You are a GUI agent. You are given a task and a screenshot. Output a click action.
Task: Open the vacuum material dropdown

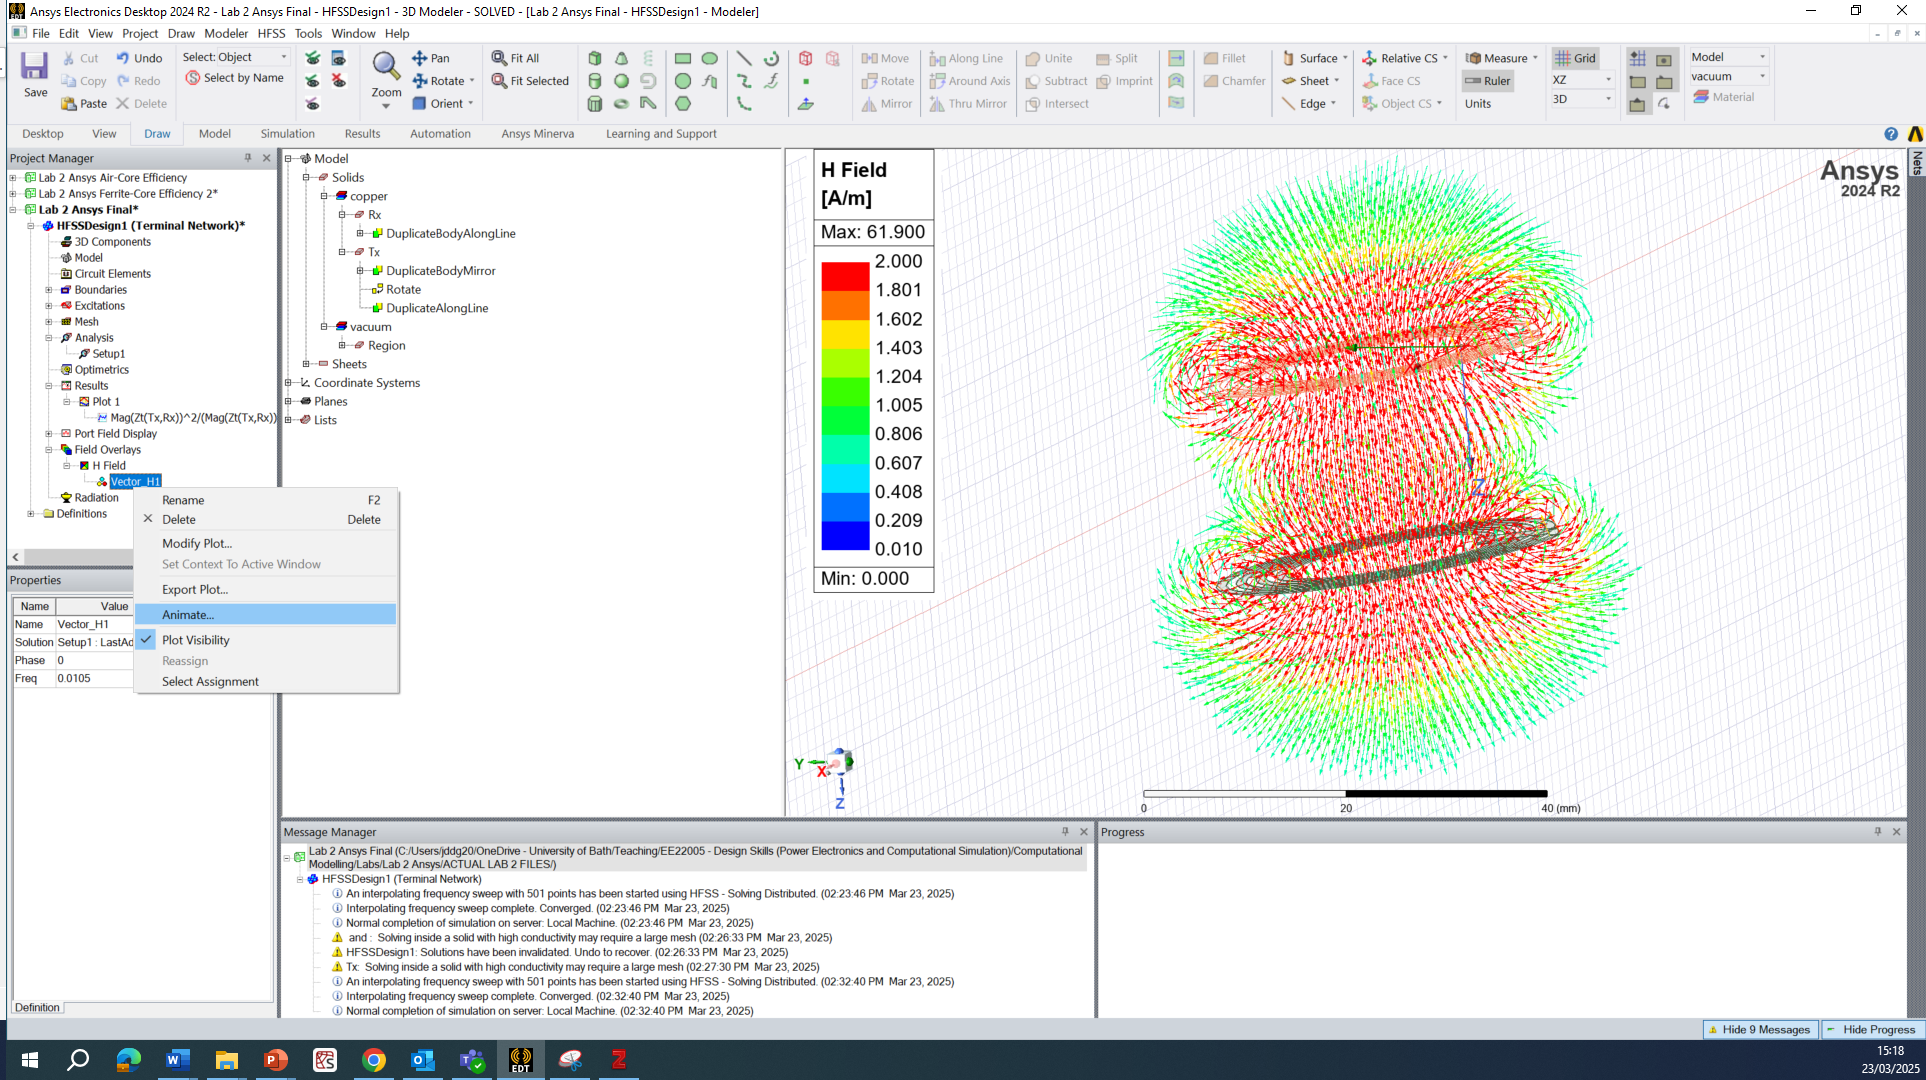click(1762, 77)
